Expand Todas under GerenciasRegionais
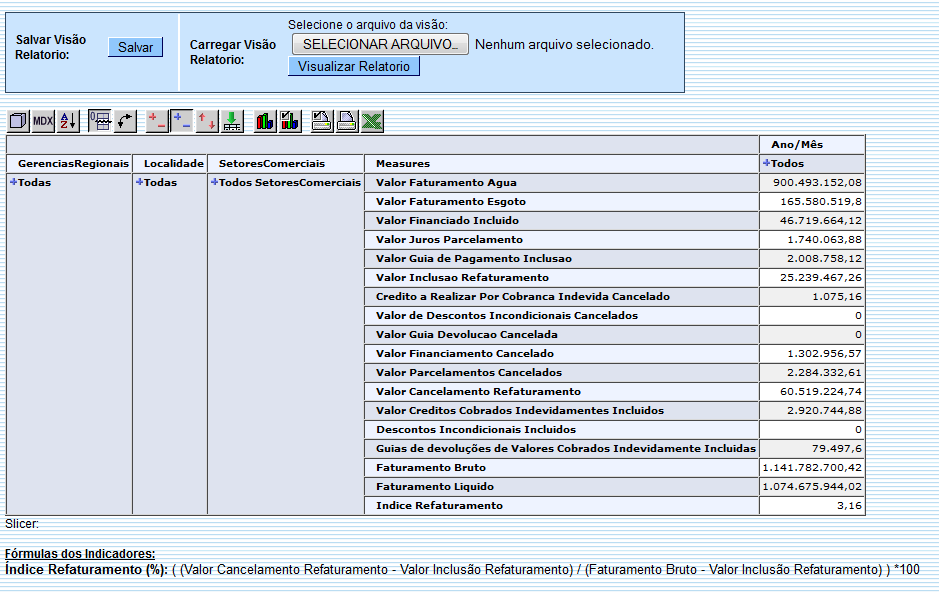This screenshot has width=939, height=594. coord(16,182)
